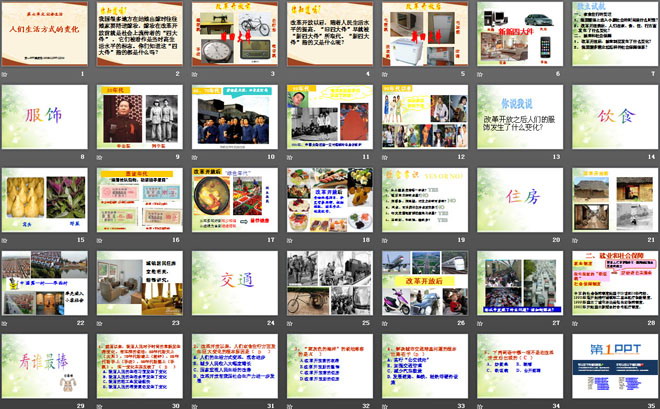Select slide 28 titled 就业和社会保障
This screenshot has height=409, width=660.
tap(615, 283)
